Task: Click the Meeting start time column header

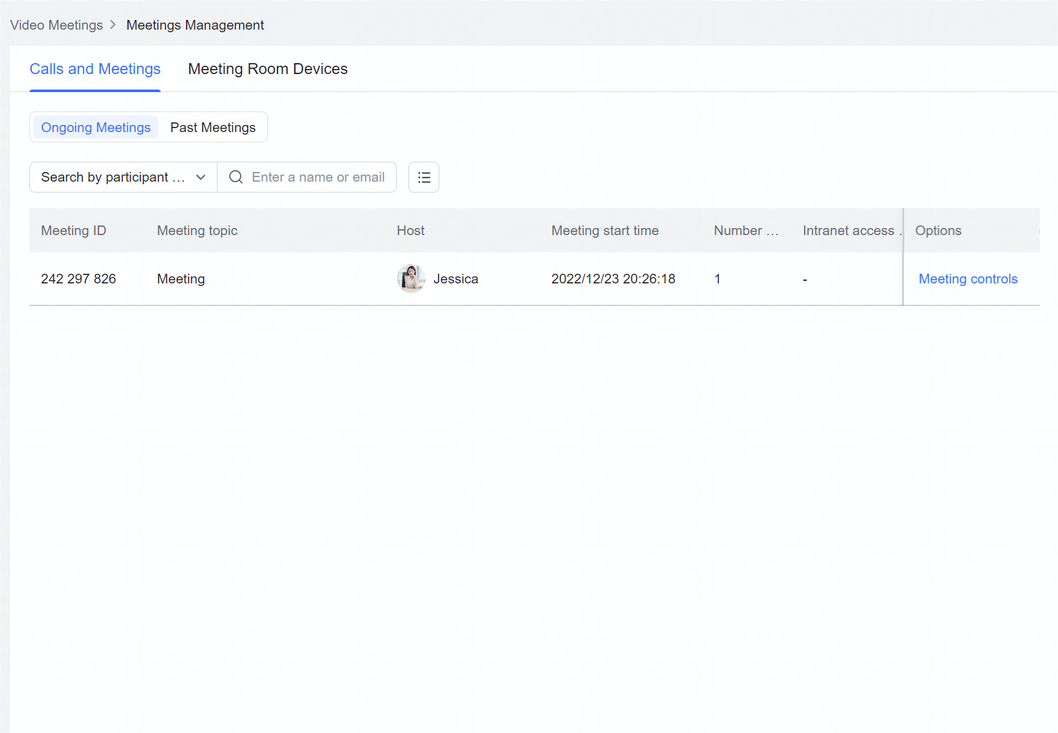Action: pyautogui.click(x=605, y=230)
